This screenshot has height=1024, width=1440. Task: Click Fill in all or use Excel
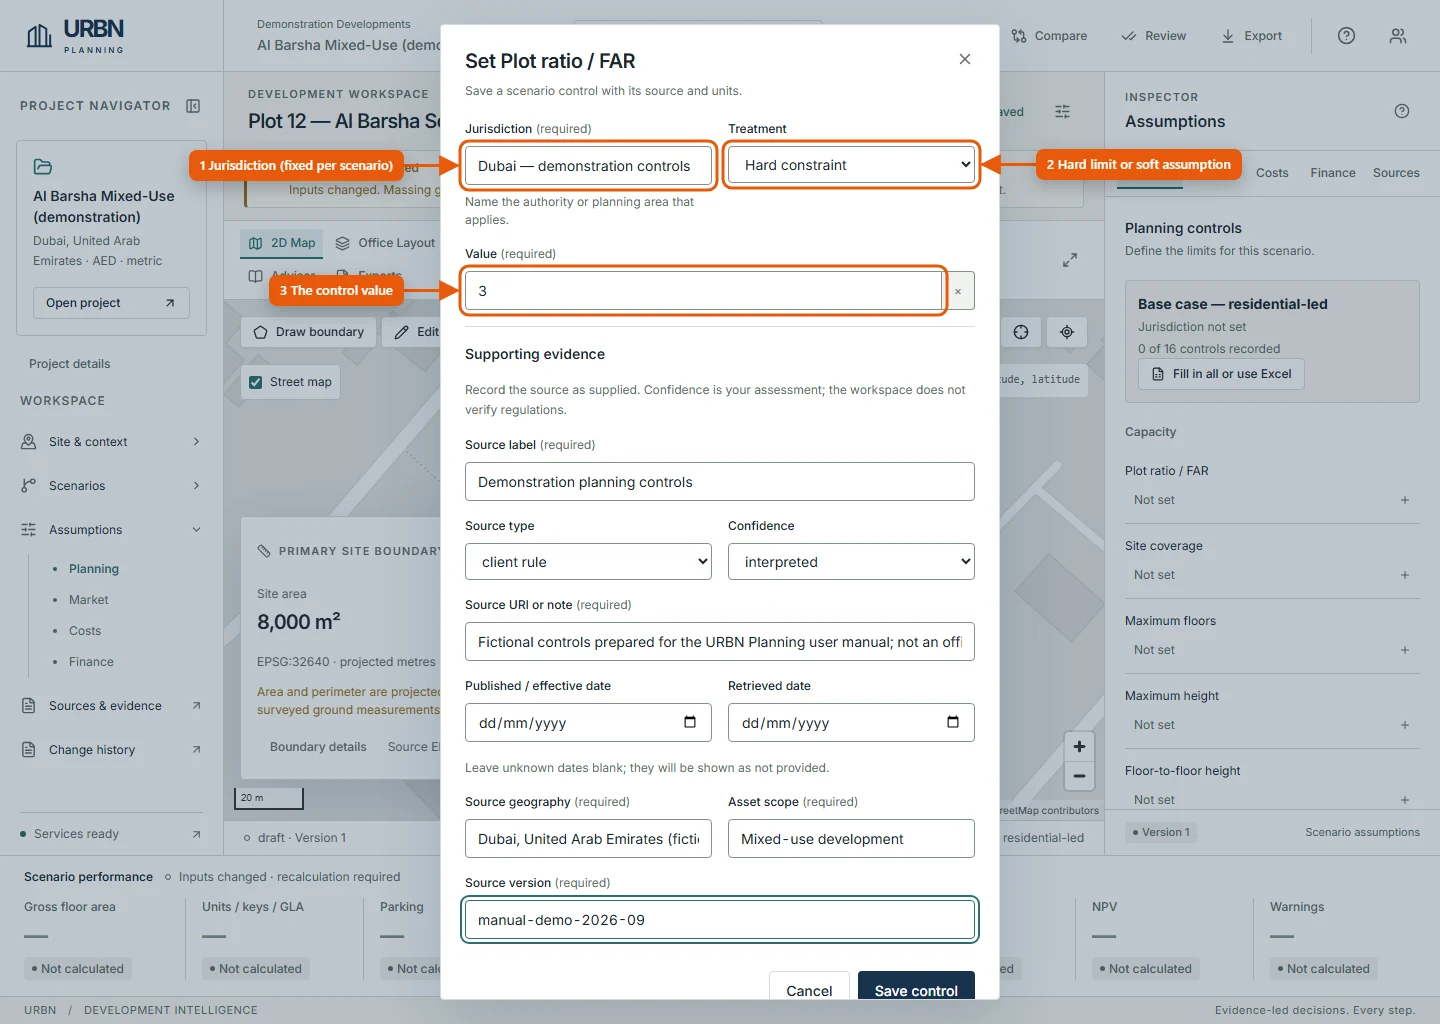[1221, 374]
